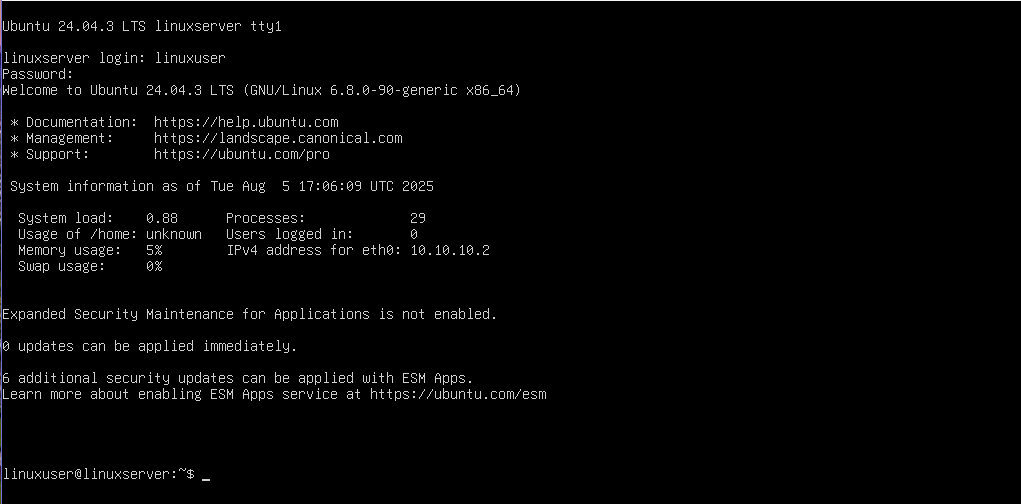This screenshot has height=504, width=1021.
Task: Click the Users logged in value
Action: click(x=414, y=234)
